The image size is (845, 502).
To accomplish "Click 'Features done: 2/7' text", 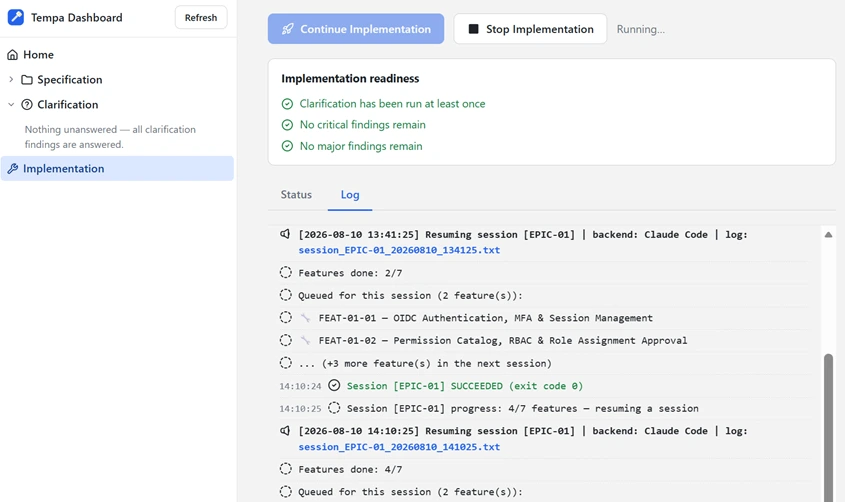I will (x=350, y=273).
